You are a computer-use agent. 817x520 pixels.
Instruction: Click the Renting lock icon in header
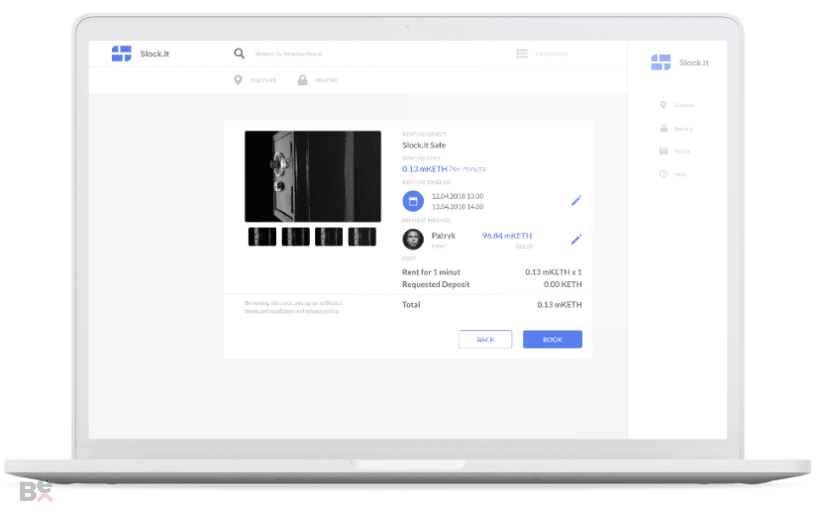pos(302,80)
